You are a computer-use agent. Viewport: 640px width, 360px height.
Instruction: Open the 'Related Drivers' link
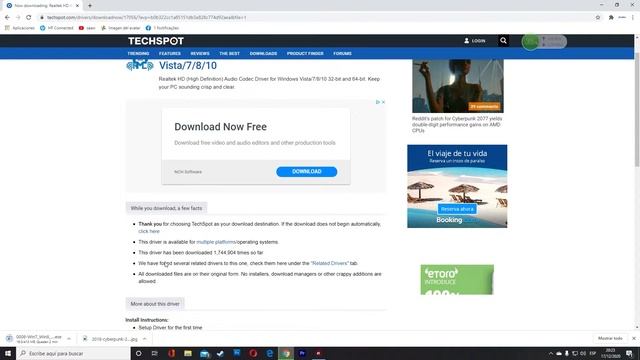pos(329,263)
